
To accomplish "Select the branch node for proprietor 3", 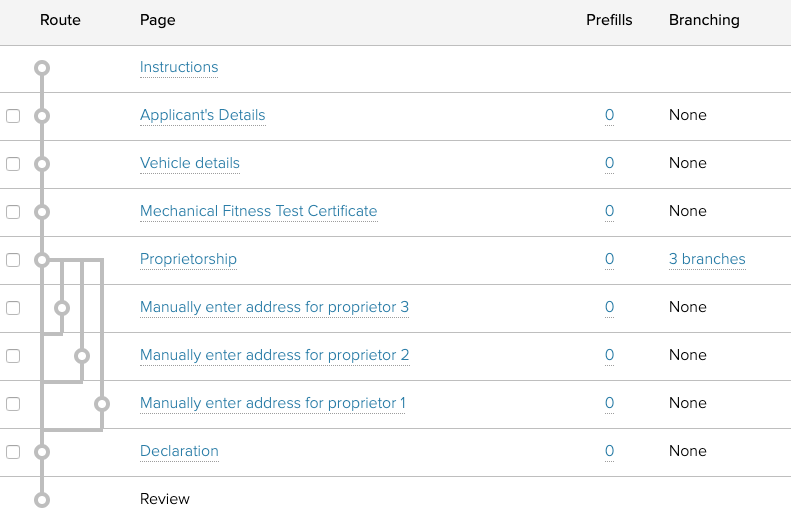I will [x=62, y=308].
